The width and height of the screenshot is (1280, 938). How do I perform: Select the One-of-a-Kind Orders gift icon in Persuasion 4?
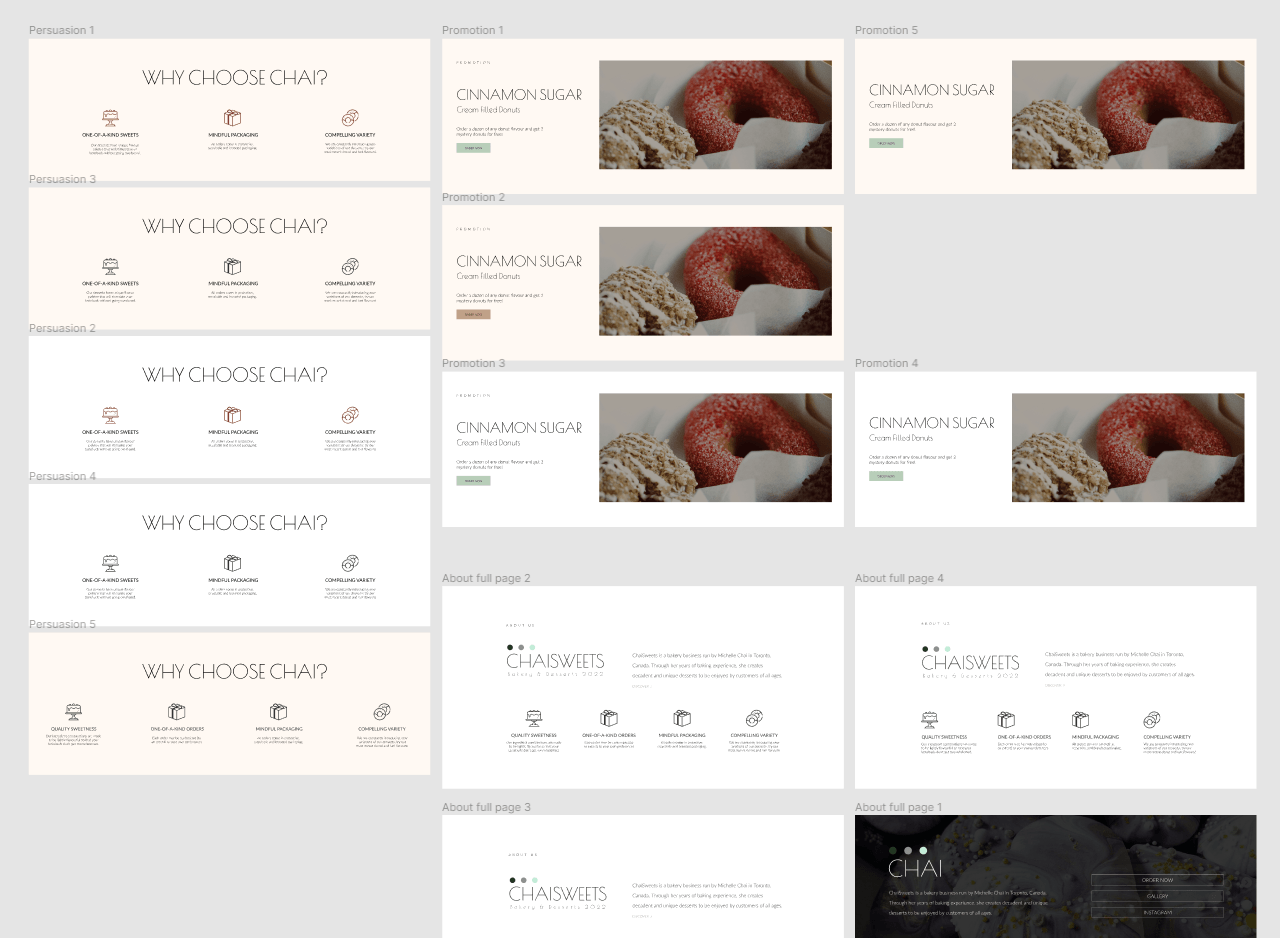(x=231, y=562)
